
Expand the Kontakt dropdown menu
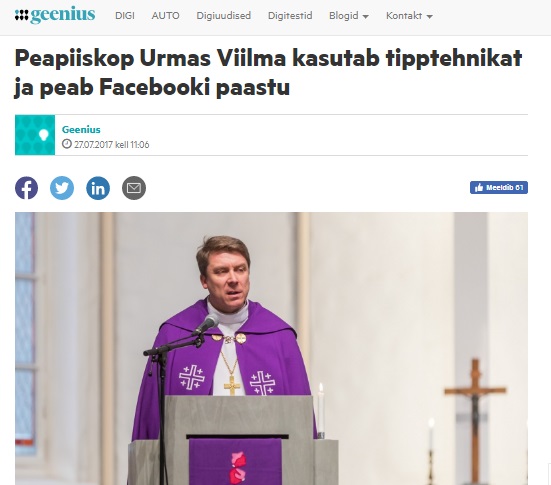(x=409, y=16)
